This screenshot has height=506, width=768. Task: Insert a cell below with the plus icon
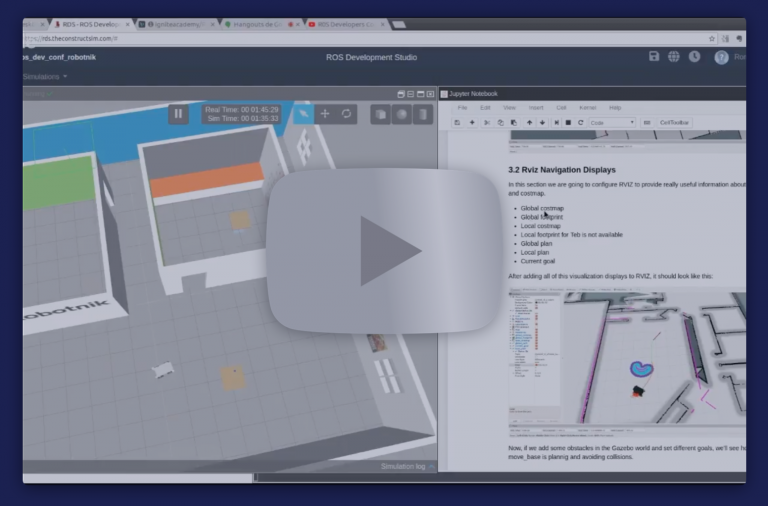pos(472,122)
